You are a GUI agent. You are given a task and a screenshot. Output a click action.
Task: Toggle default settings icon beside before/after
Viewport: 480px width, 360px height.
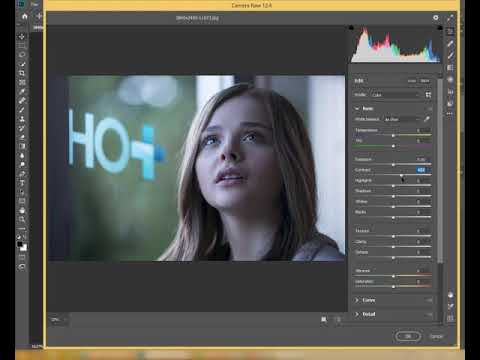click(x=338, y=319)
